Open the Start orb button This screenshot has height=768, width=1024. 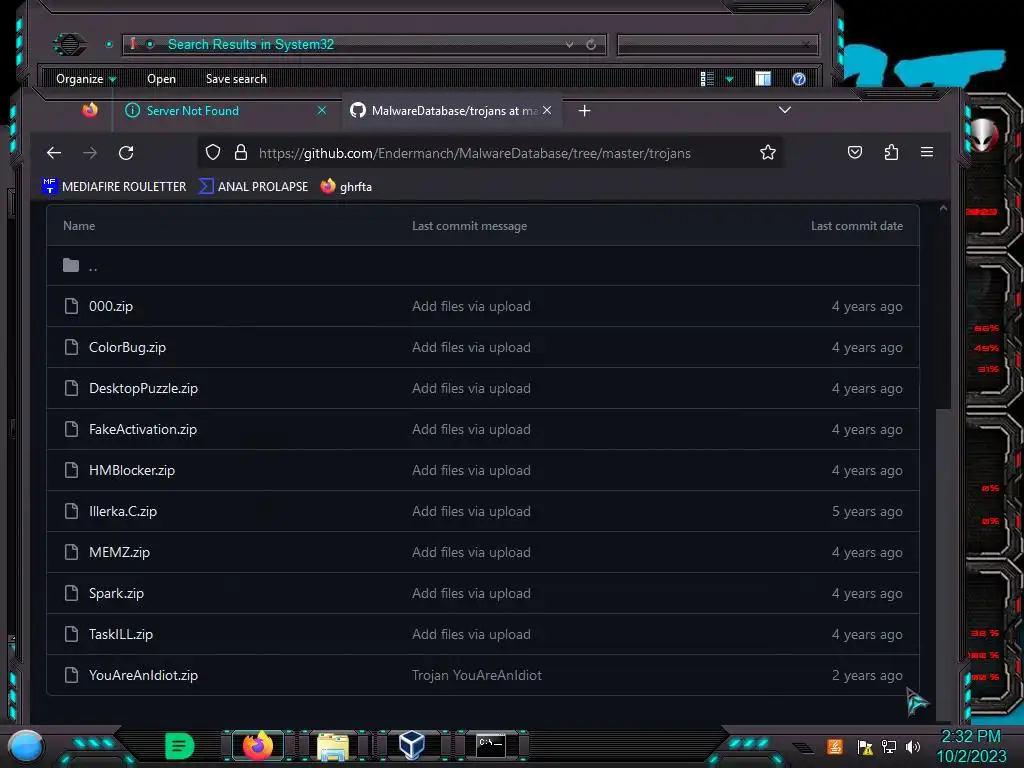click(26, 745)
